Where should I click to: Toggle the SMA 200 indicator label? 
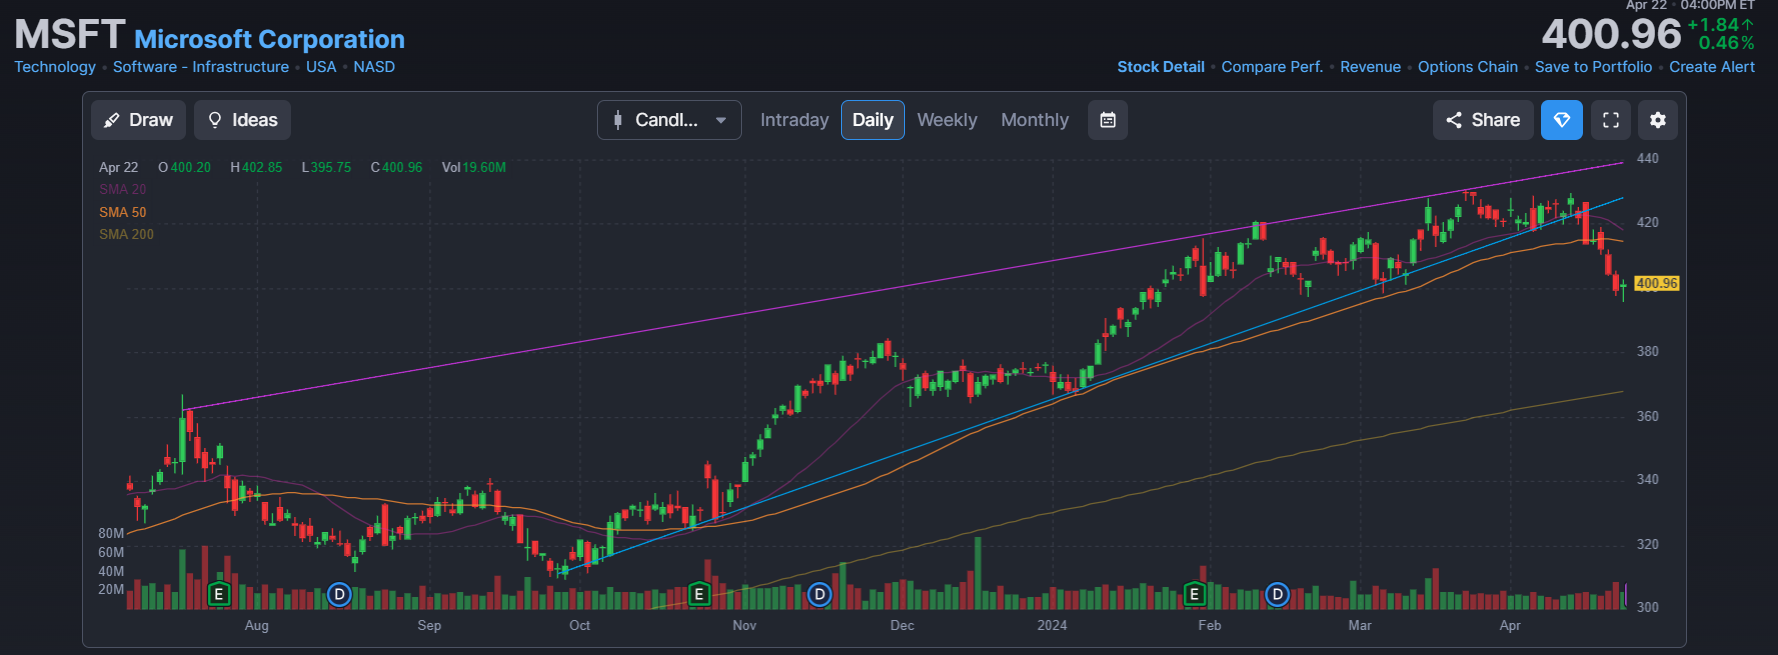[x=126, y=234]
